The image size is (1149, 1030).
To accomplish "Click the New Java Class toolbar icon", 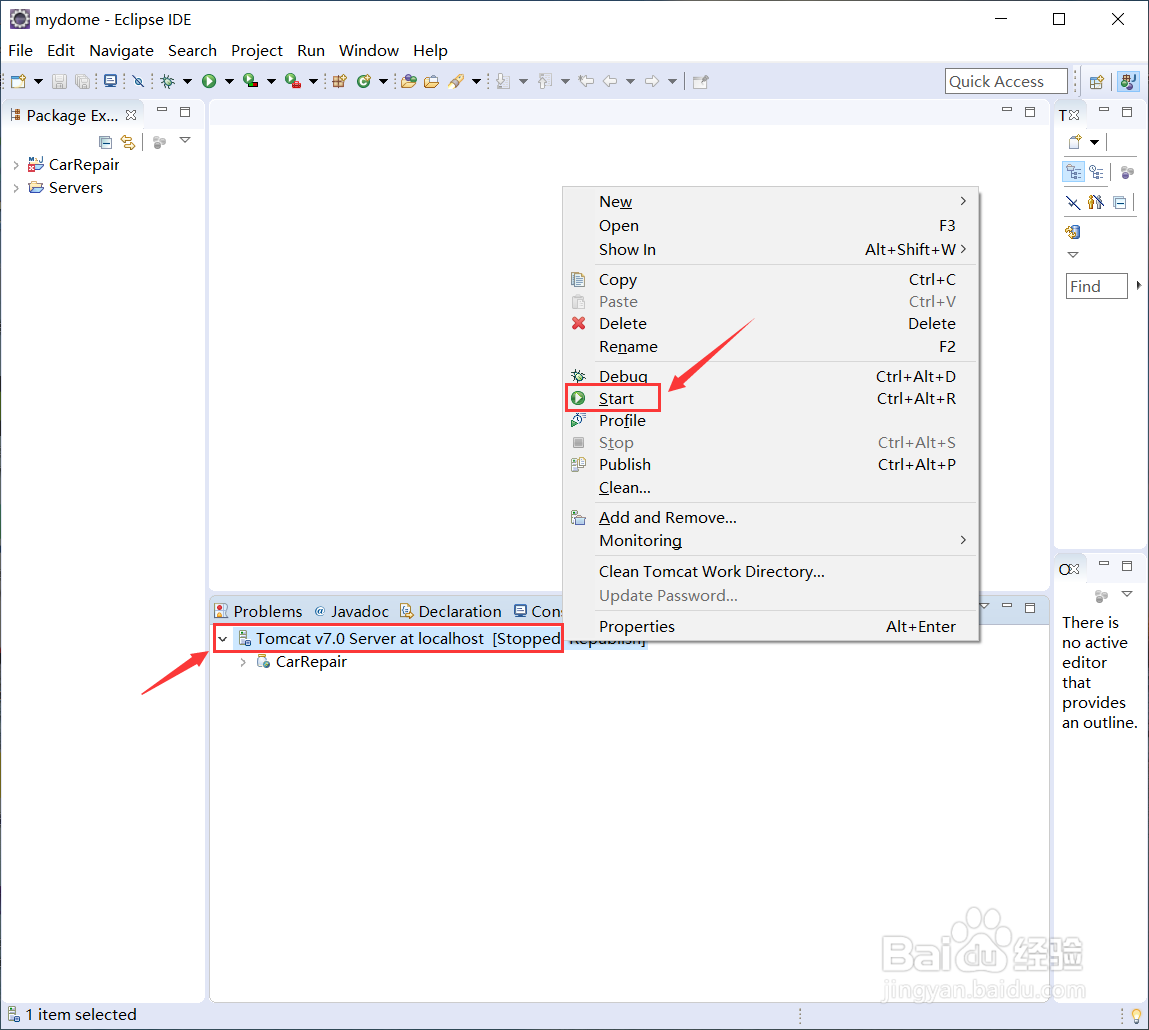I will pyautogui.click(x=363, y=81).
